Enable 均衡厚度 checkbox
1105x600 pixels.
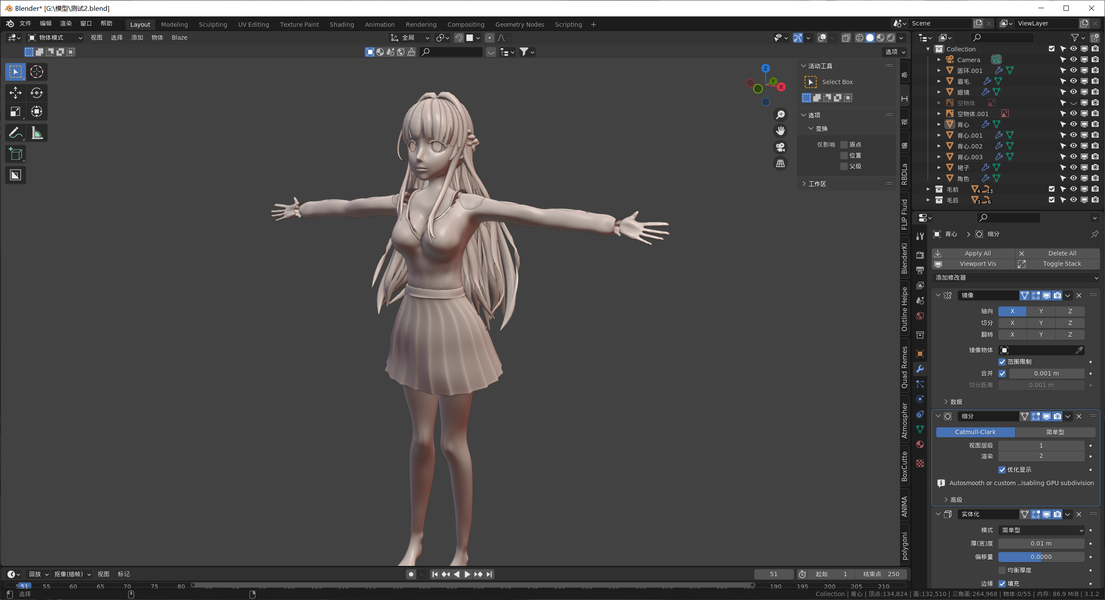pyautogui.click(x=1002, y=570)
